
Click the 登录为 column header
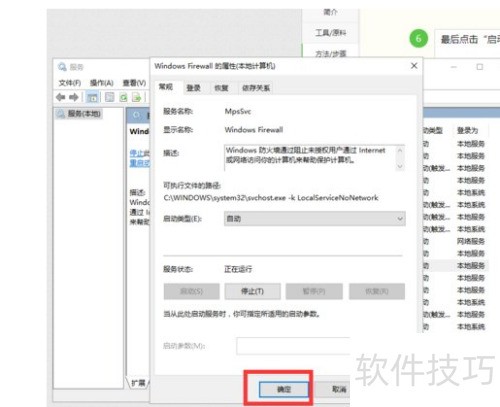tap(467, 130)
